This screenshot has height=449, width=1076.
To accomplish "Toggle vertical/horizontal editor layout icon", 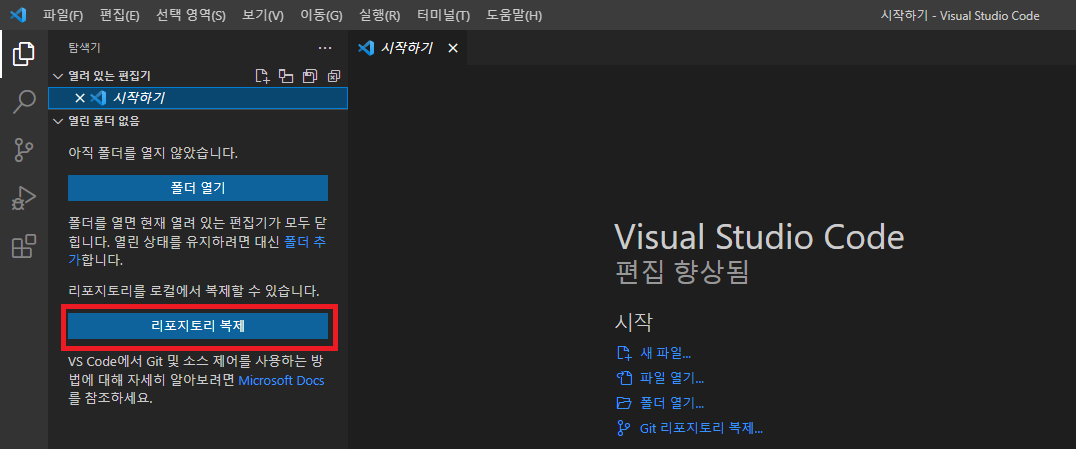I will point(285,76).
